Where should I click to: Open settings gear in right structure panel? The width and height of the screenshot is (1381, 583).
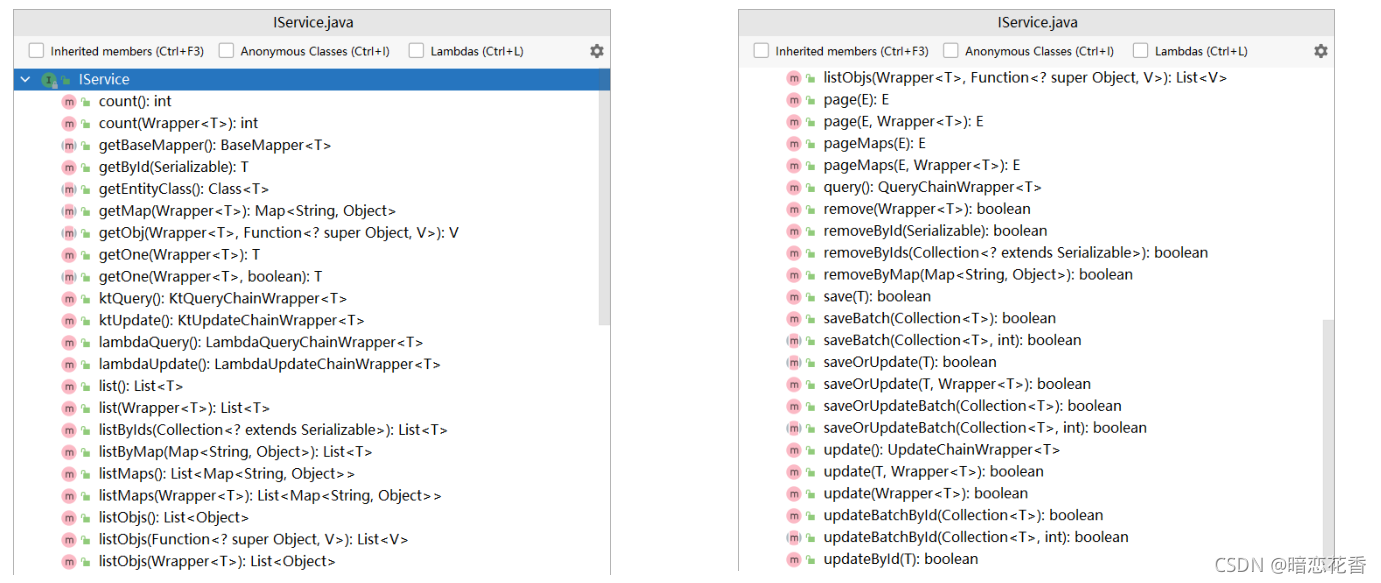(x=1321, y=51)
